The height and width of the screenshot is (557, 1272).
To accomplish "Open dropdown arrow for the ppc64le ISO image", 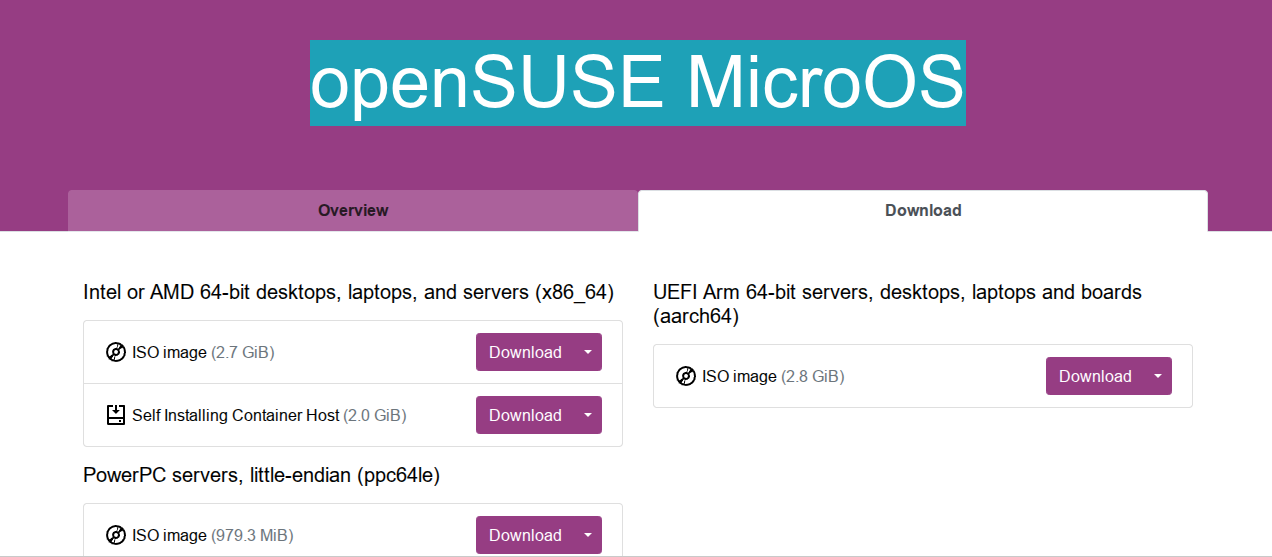I will click(x=588, y=535).
